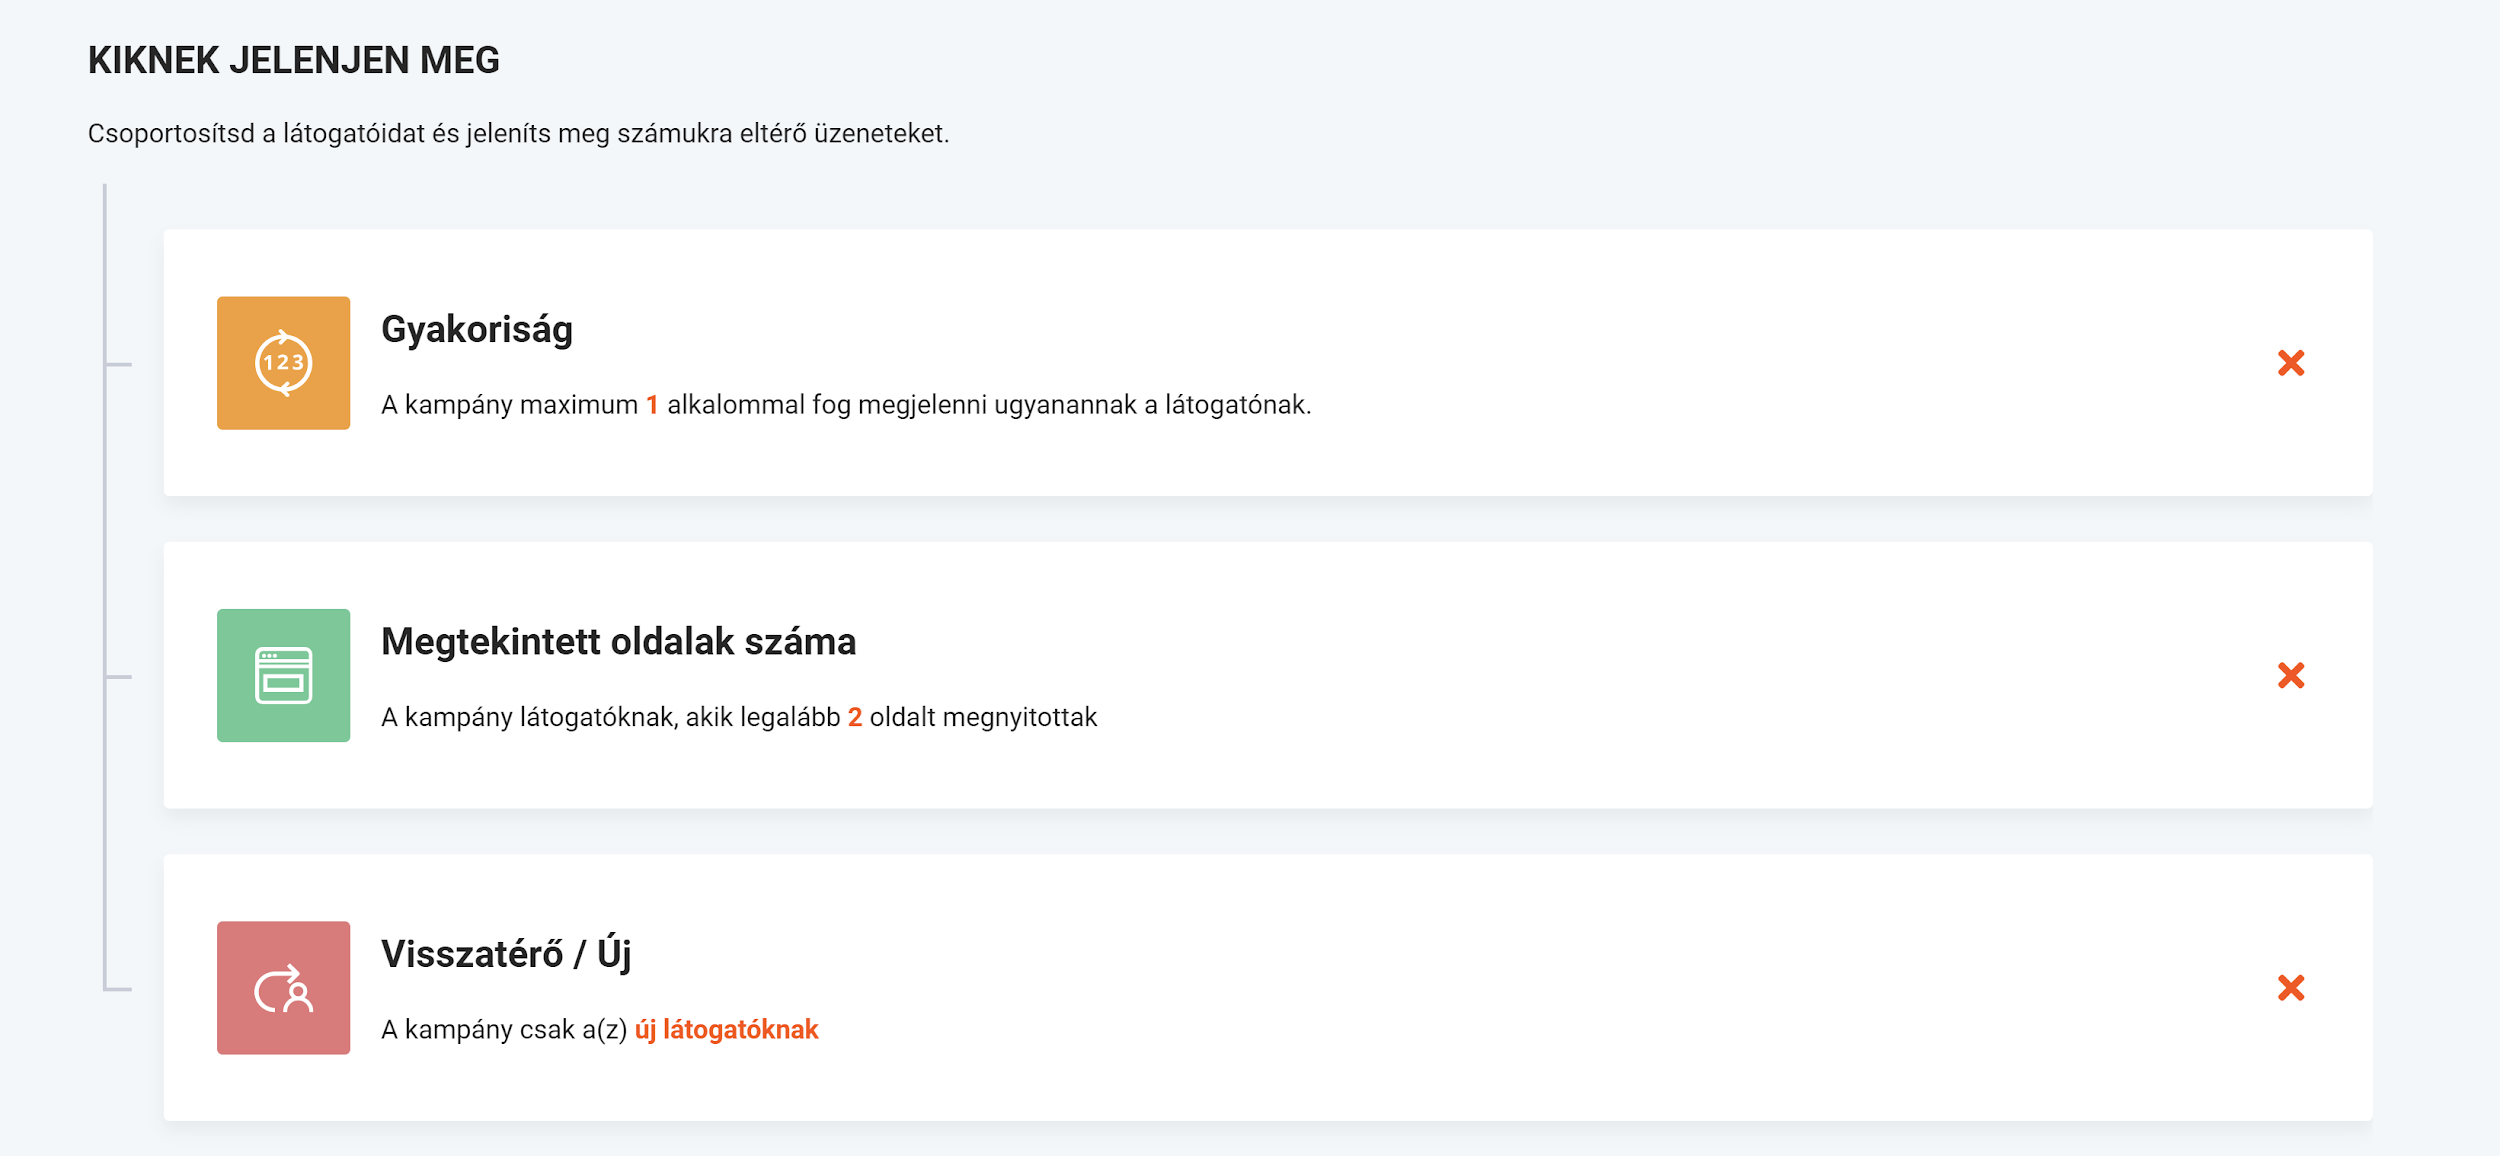Click the KIKNEK JELENJEN MEG heading
This screenshot has width=2500, height=1156.
(x=293, y=60)
